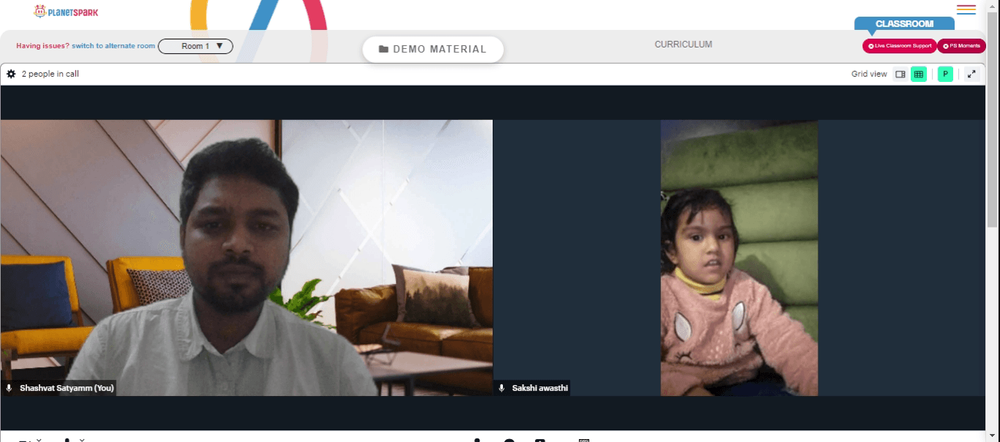This screenshot has height=442, width=1000.
Task: Open call settings gear icon
Action: (x=11, y=74)
